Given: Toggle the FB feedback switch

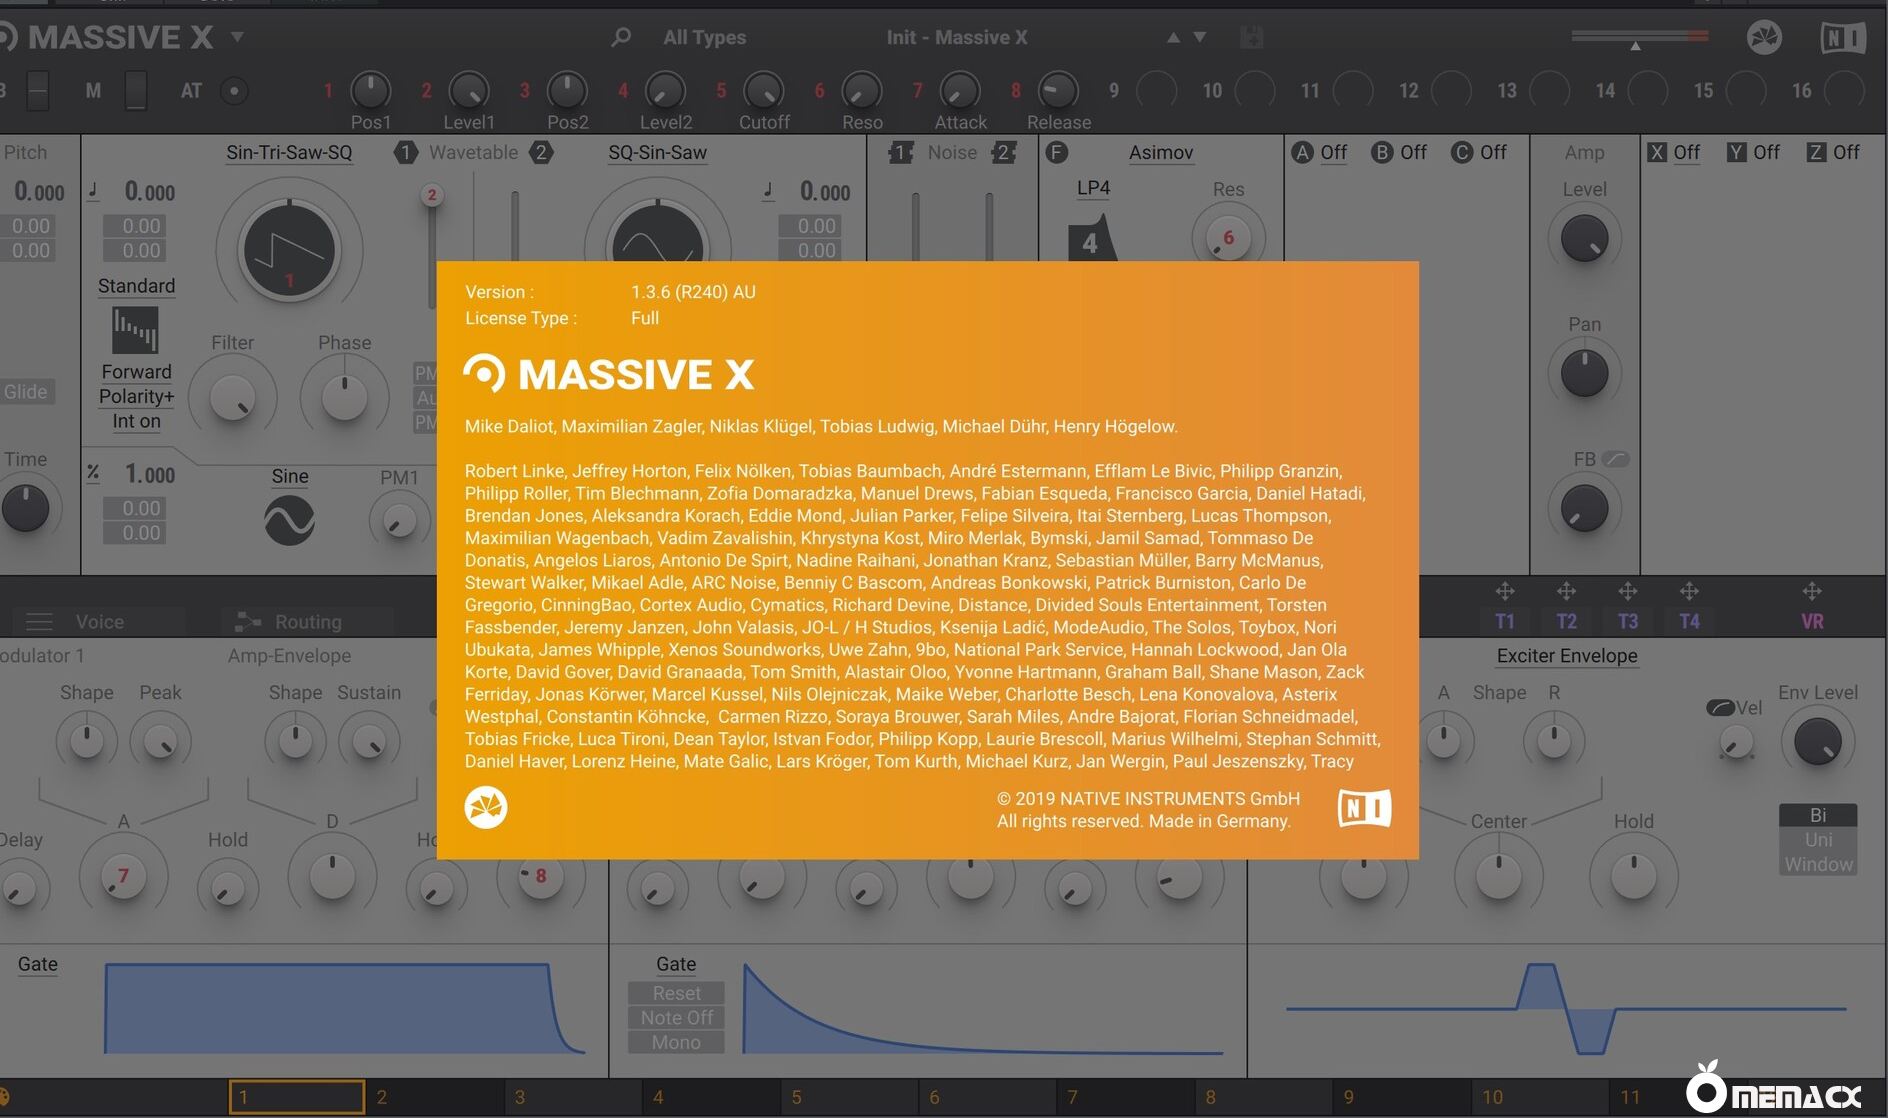Looking at the screenshot, I should 1615,459.
